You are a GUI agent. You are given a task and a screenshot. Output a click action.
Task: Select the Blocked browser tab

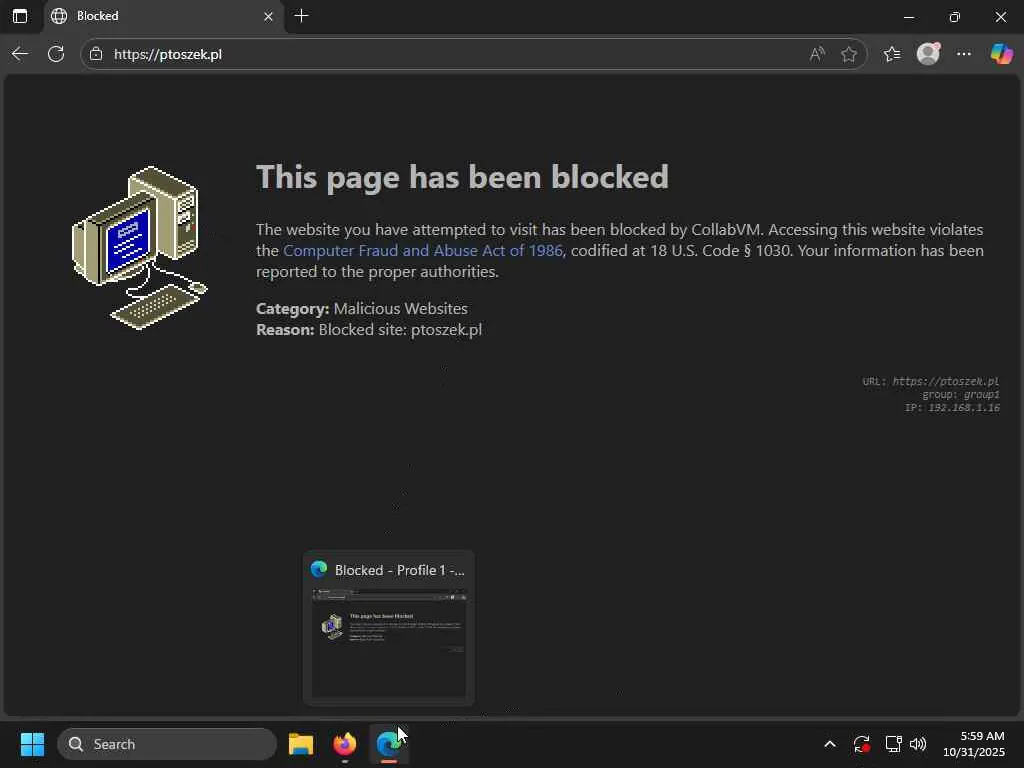[163, 16]
